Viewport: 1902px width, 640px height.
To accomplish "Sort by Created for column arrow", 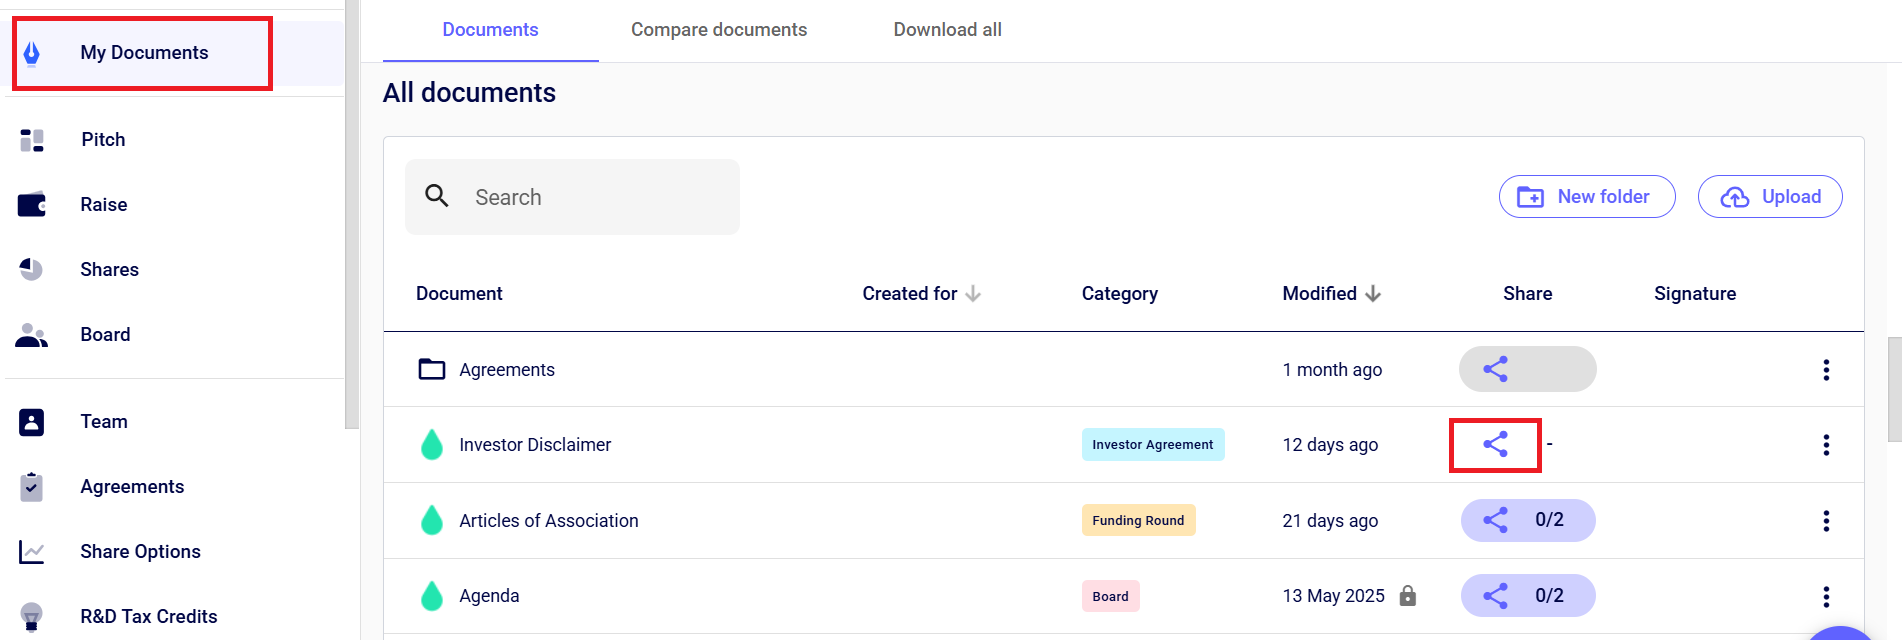I will [x=973, y=294].
